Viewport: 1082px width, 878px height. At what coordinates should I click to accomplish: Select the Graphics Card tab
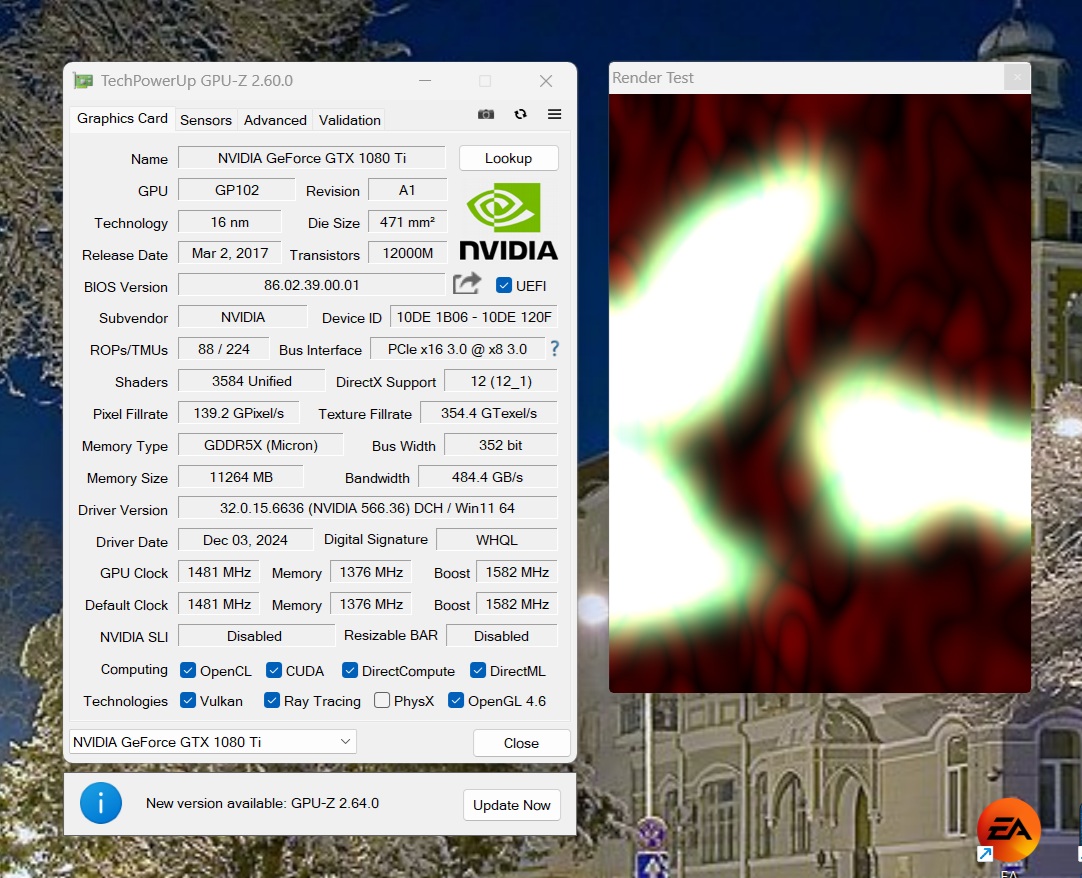click(122, 119)
